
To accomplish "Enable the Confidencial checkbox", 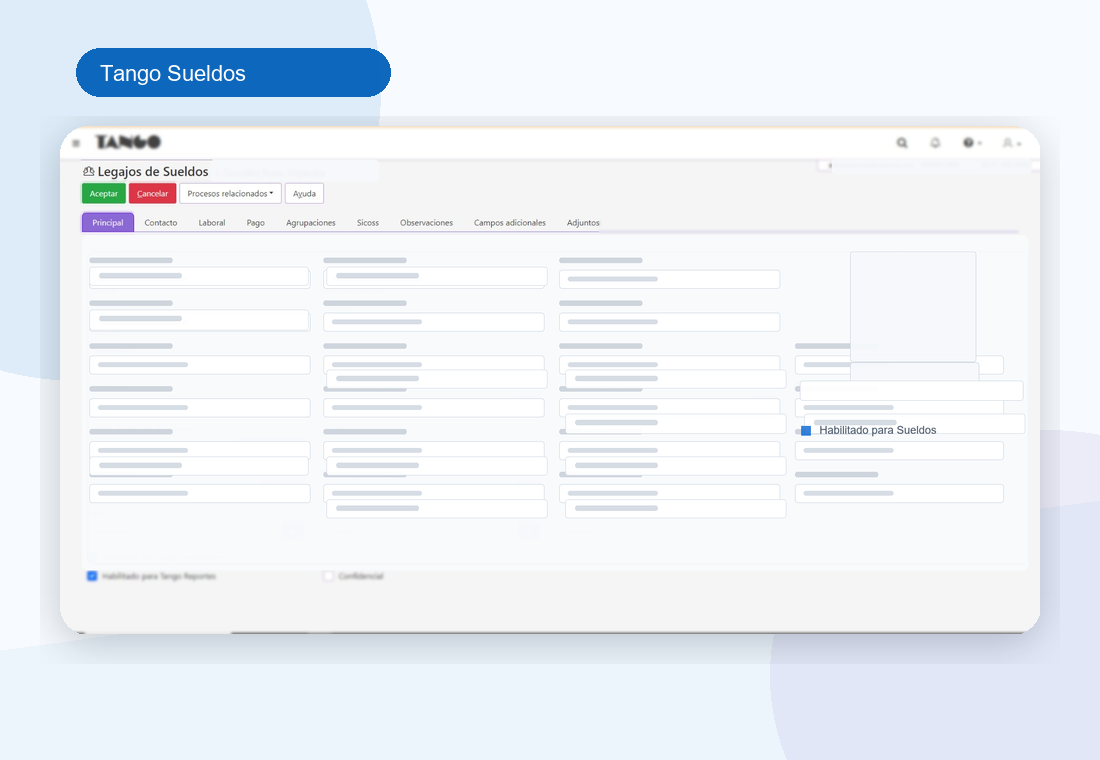I will [328, 576].
